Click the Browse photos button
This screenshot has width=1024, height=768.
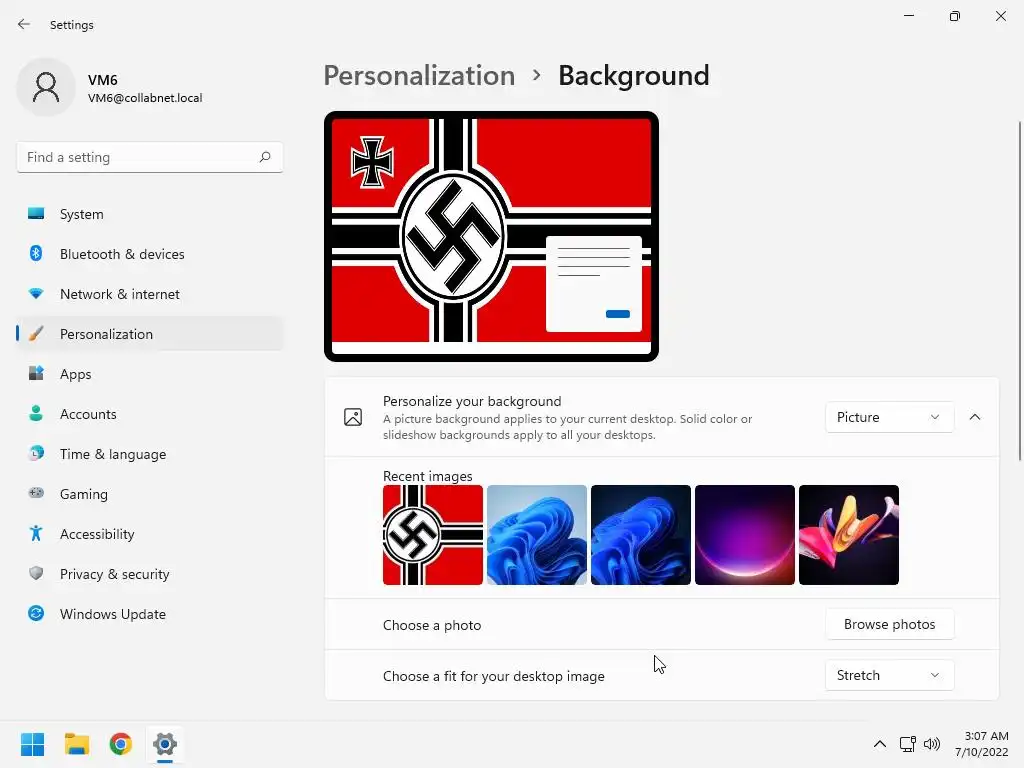point(889,624)
